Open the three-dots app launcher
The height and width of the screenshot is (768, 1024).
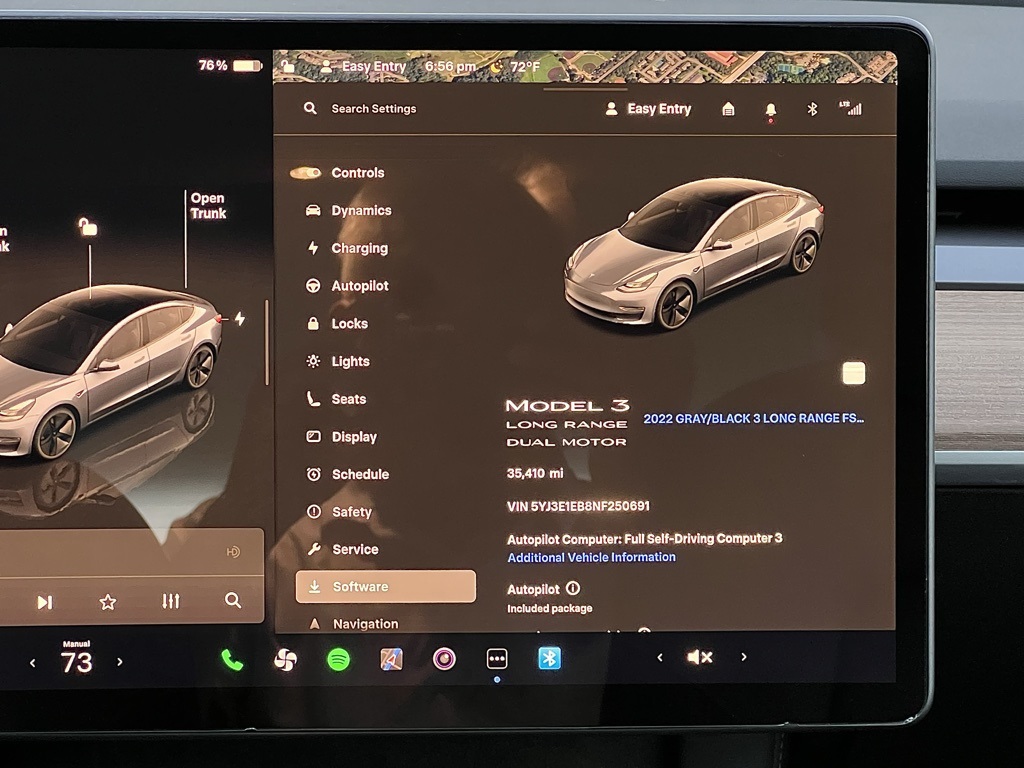point(497,658)
